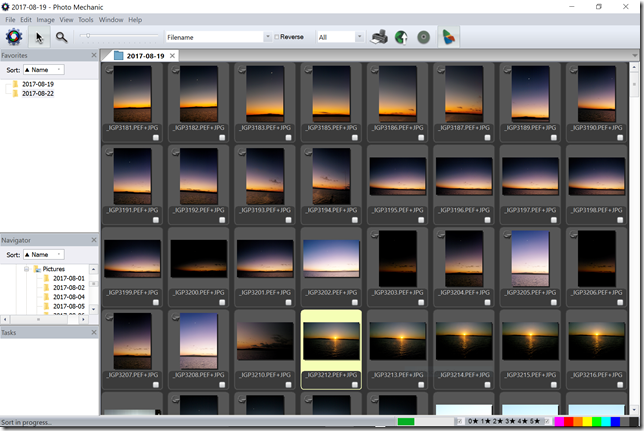Toggle the Reverse sort checkbox
Viewport: 644px width, 431px height.
point(277,37)
